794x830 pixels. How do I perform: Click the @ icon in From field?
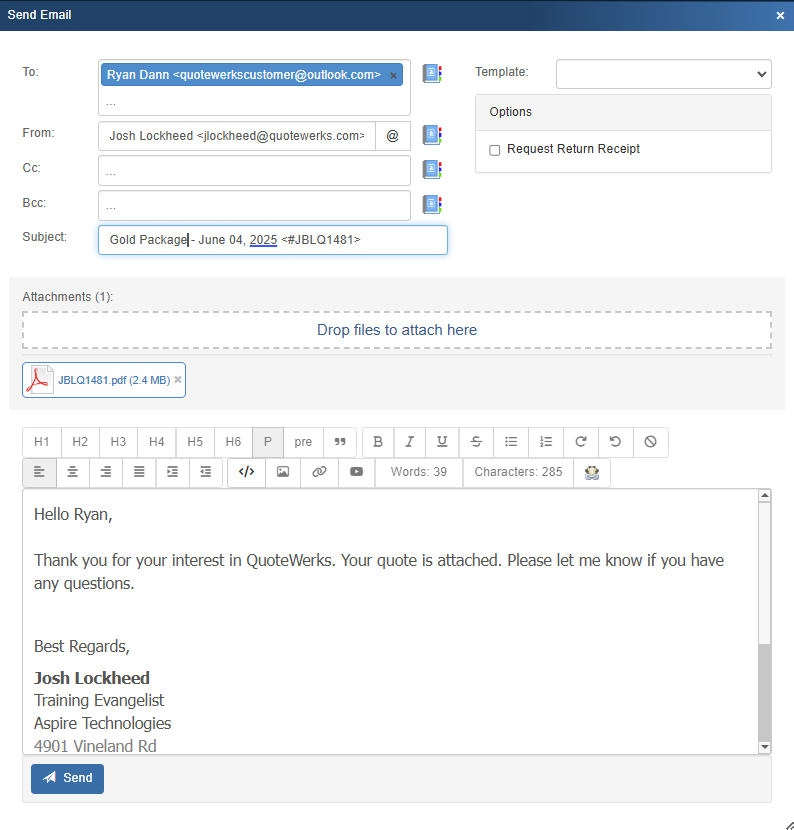tap(392, 136)
